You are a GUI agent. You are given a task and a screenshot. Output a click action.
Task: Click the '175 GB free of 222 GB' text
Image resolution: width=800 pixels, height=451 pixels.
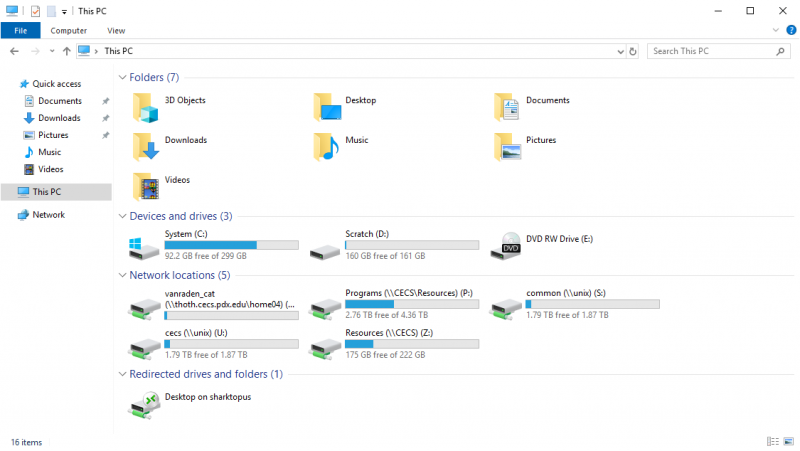385,355
